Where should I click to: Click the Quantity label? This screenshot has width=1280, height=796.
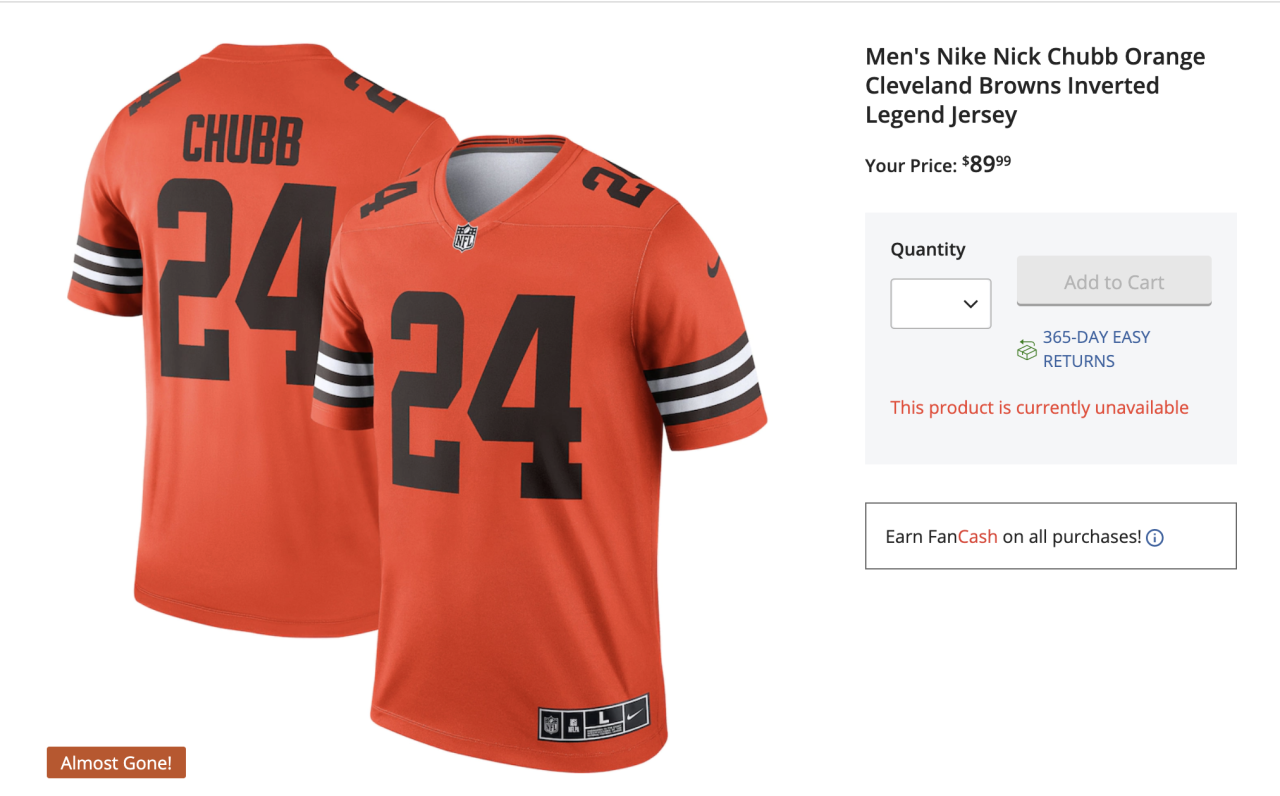click(x=927, y=249)
